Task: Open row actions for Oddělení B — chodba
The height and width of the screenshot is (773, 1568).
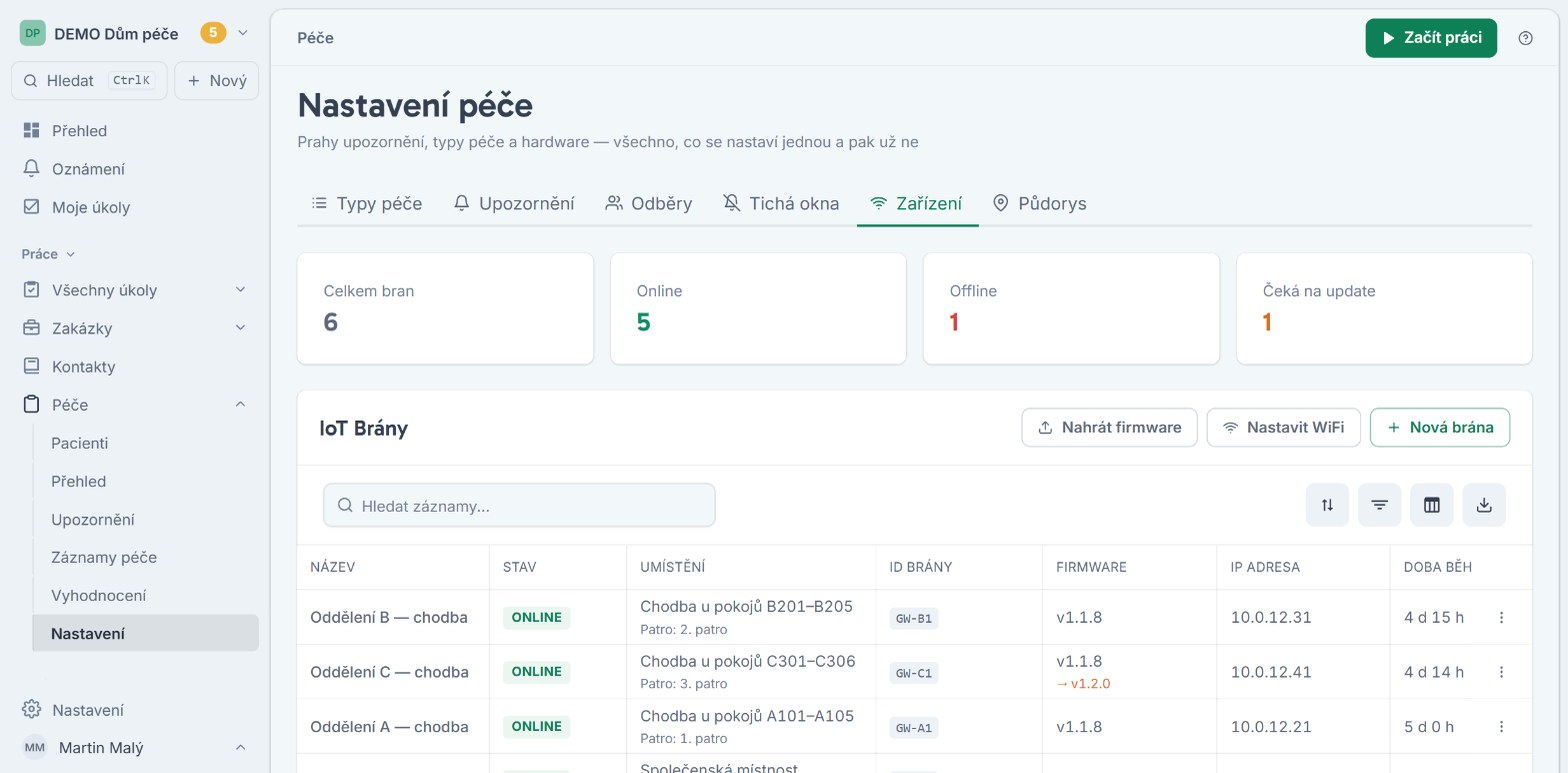Action: click(1501, 617)
